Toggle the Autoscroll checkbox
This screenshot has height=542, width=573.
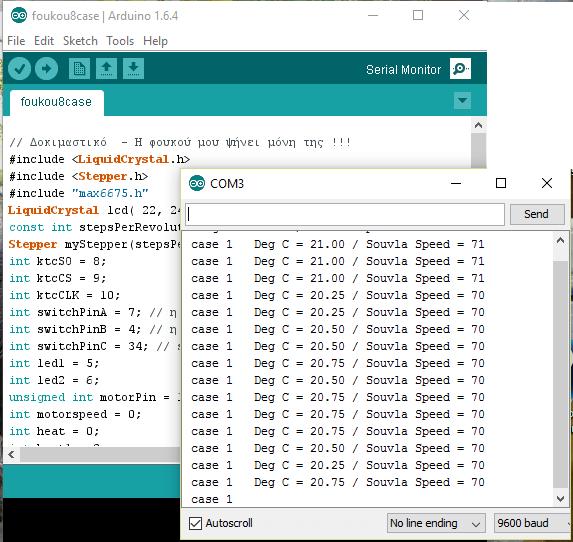tap(195, 523)
